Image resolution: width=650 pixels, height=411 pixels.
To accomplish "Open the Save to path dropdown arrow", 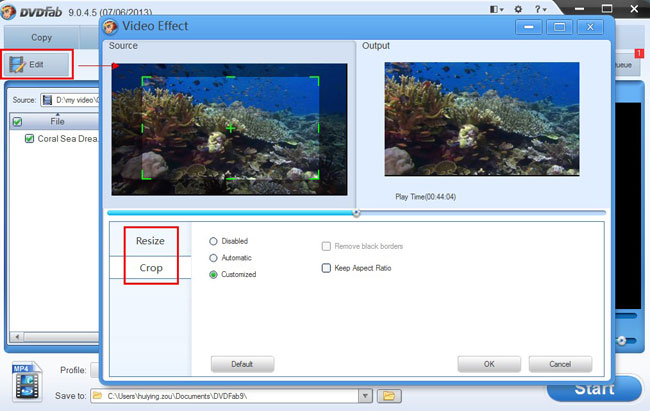I will point(365,396).
